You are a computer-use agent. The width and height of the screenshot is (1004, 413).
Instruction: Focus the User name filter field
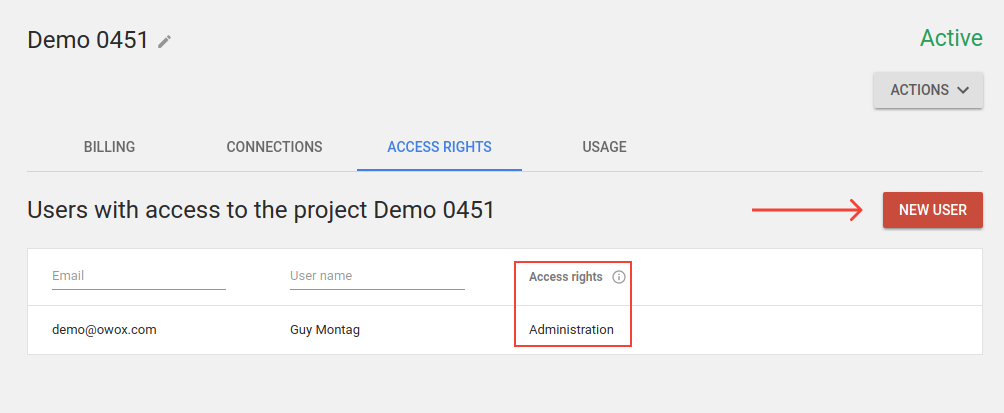tap(377, 277)
